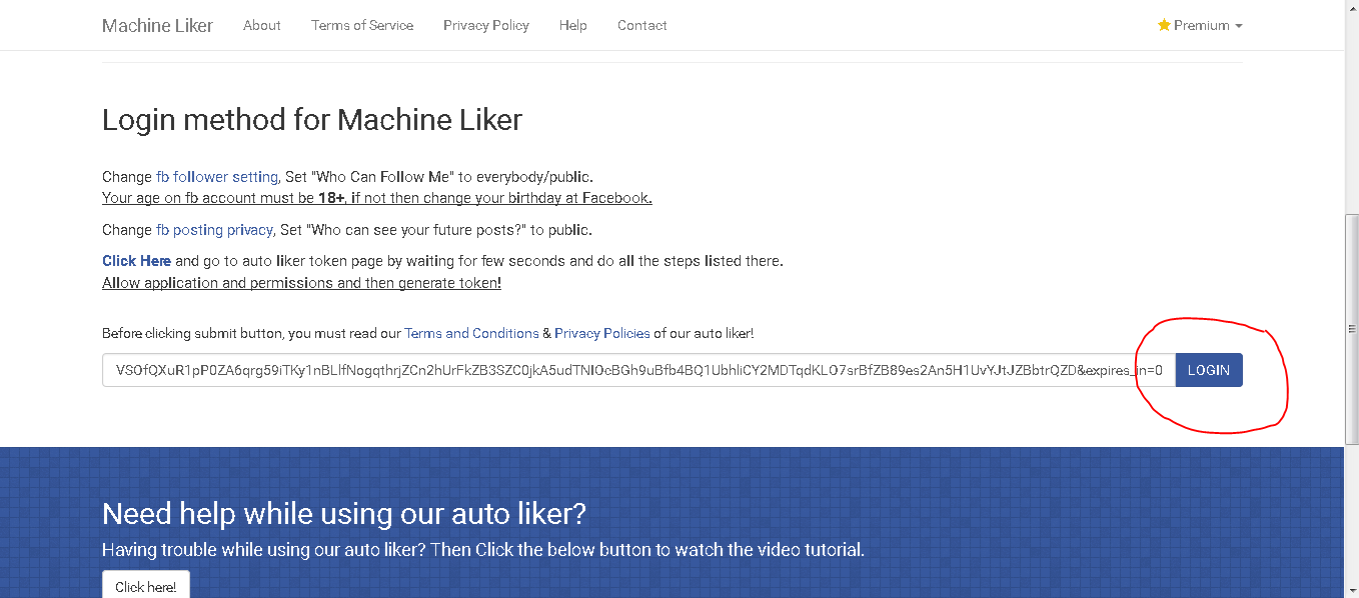The height and width of the screenshot is (598, 1359).
Task: Go to the Help page
Action: click(x=573, y=25)
